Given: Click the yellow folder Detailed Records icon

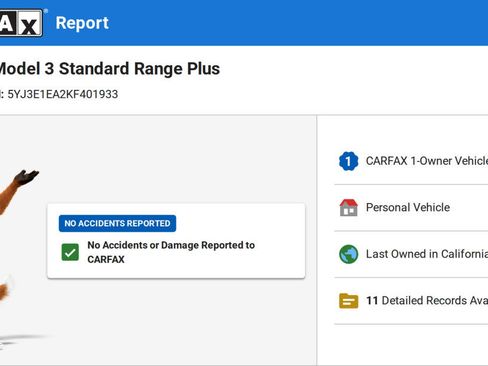Looking at the screenshot, I should coord(348,301).
